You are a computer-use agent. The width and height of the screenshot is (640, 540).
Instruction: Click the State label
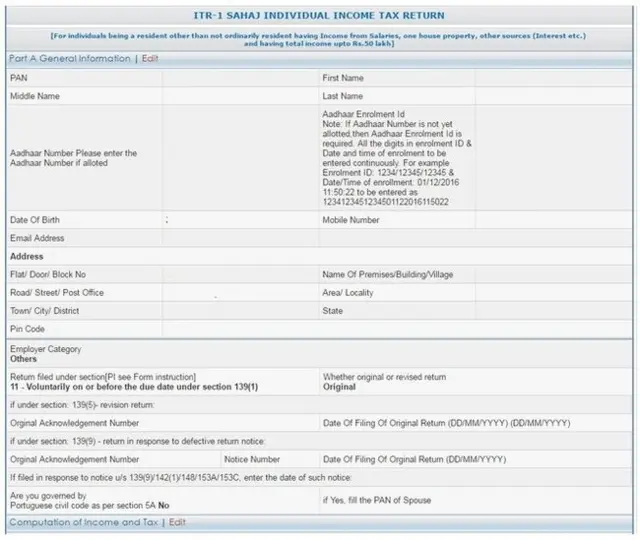[x=333, y=311]
